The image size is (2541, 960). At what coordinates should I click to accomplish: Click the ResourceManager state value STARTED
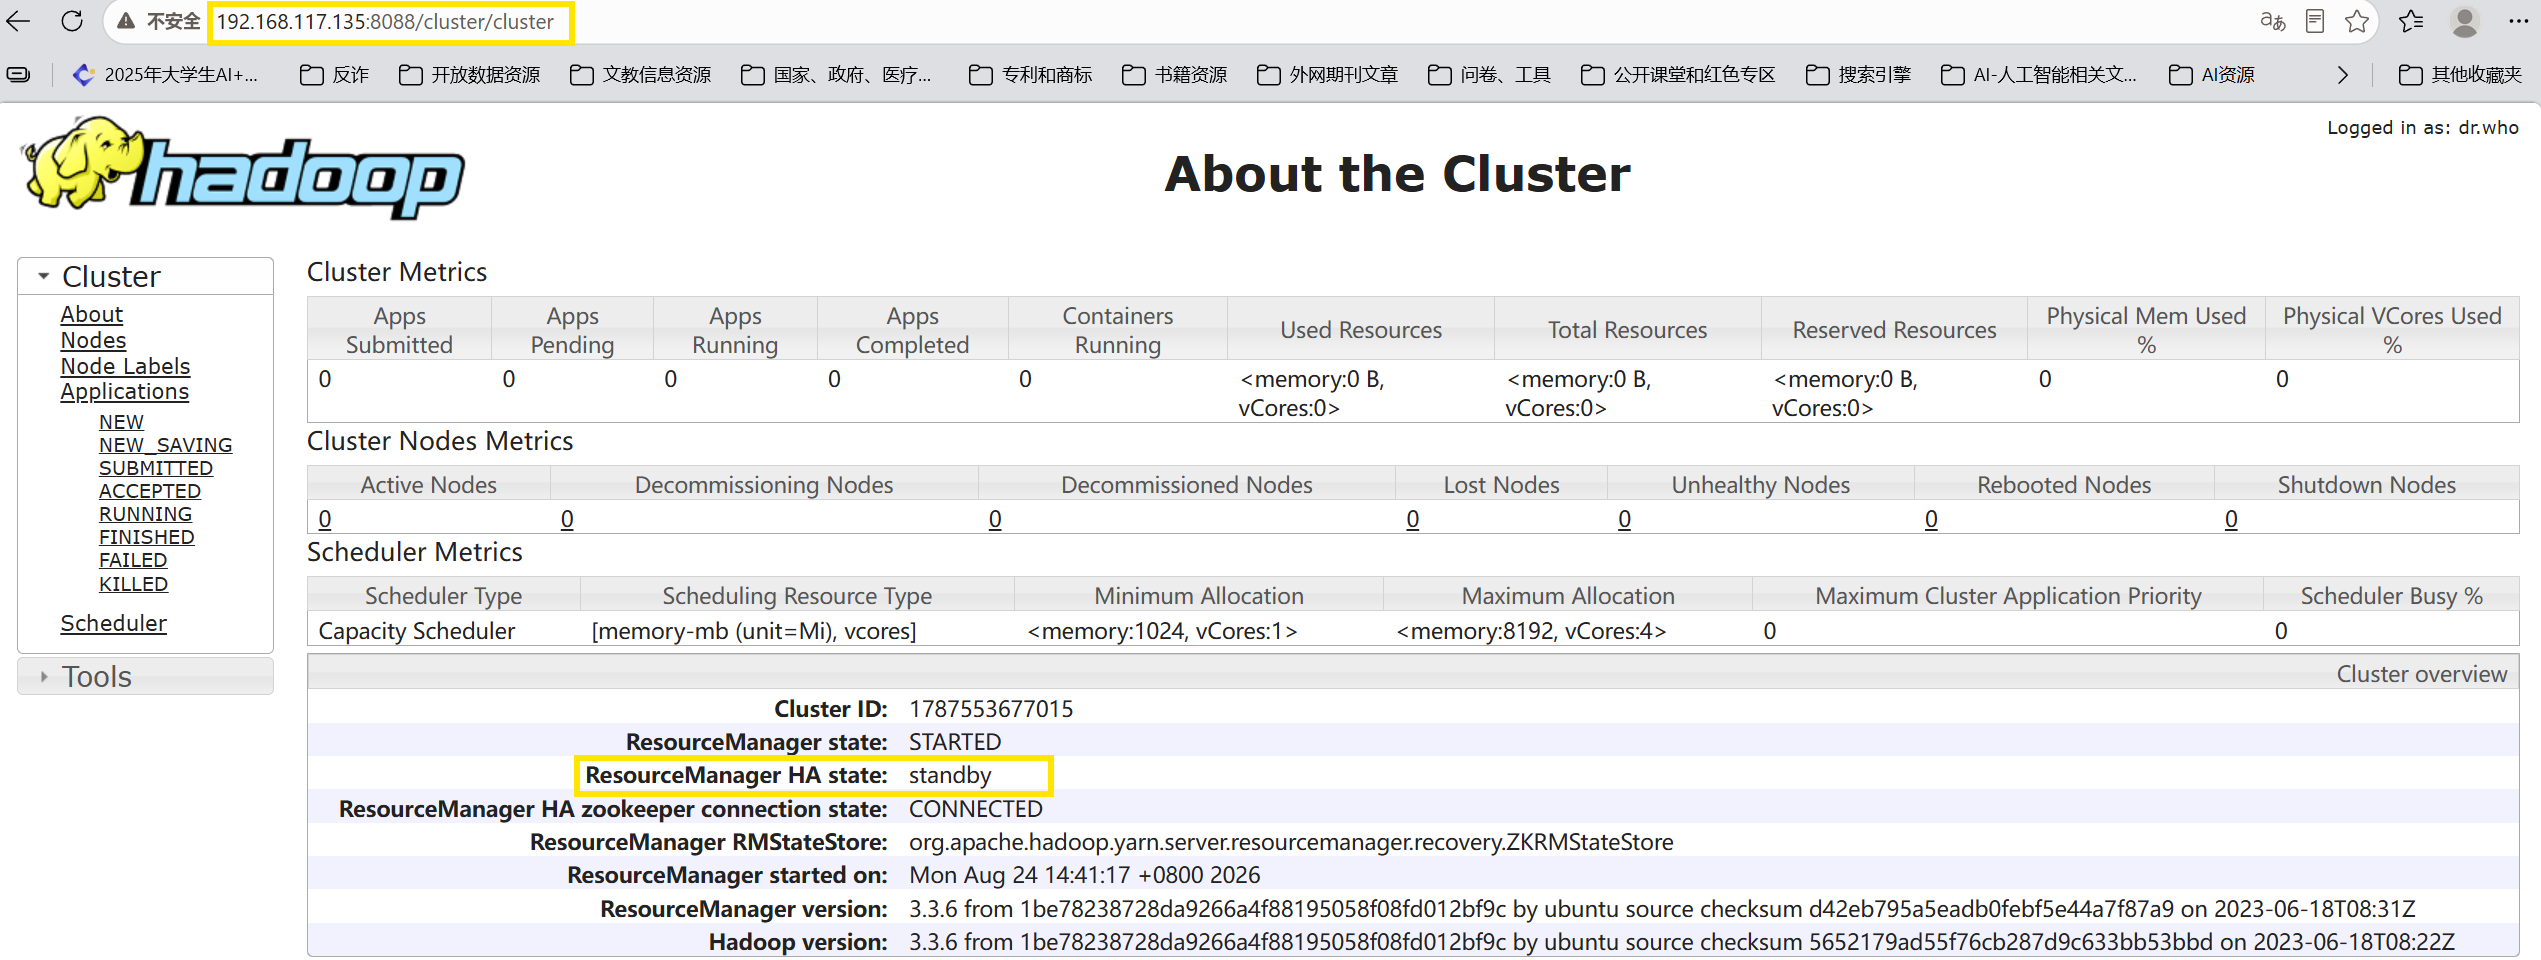[x=955, y=742]
